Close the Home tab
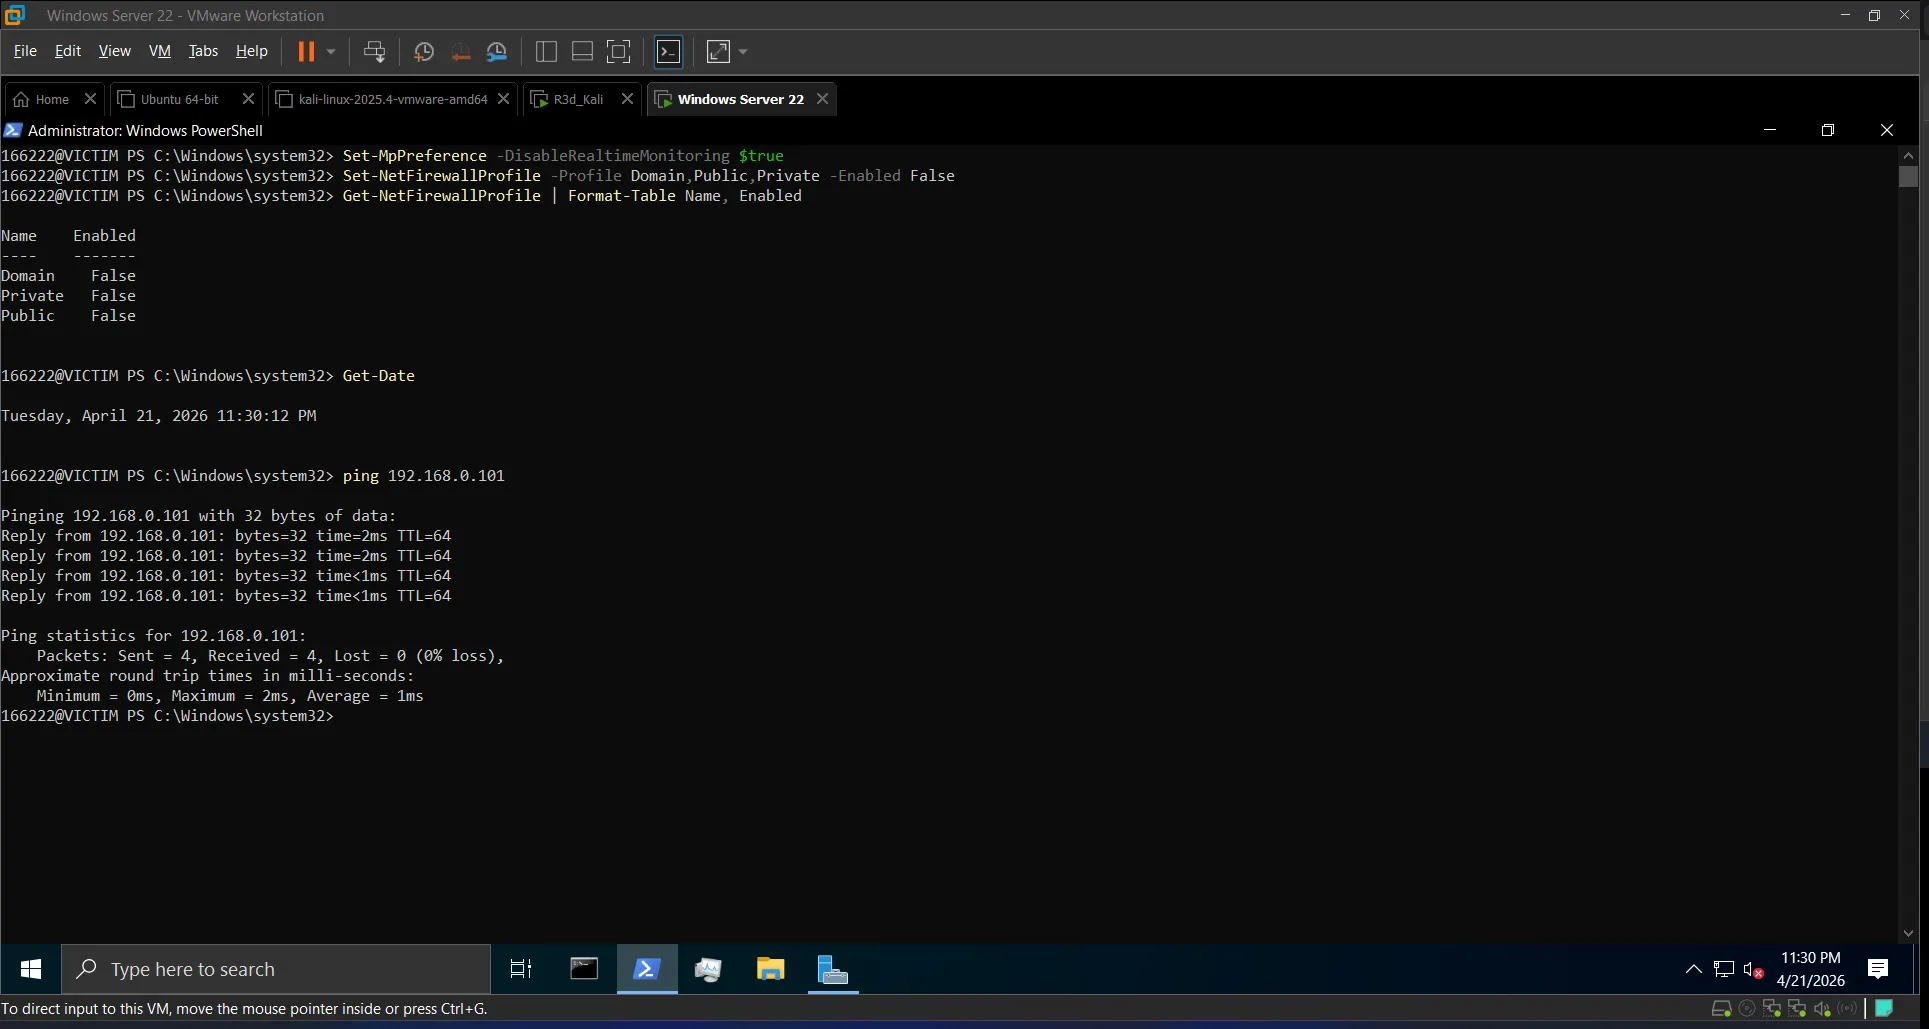 pos(90,99)
